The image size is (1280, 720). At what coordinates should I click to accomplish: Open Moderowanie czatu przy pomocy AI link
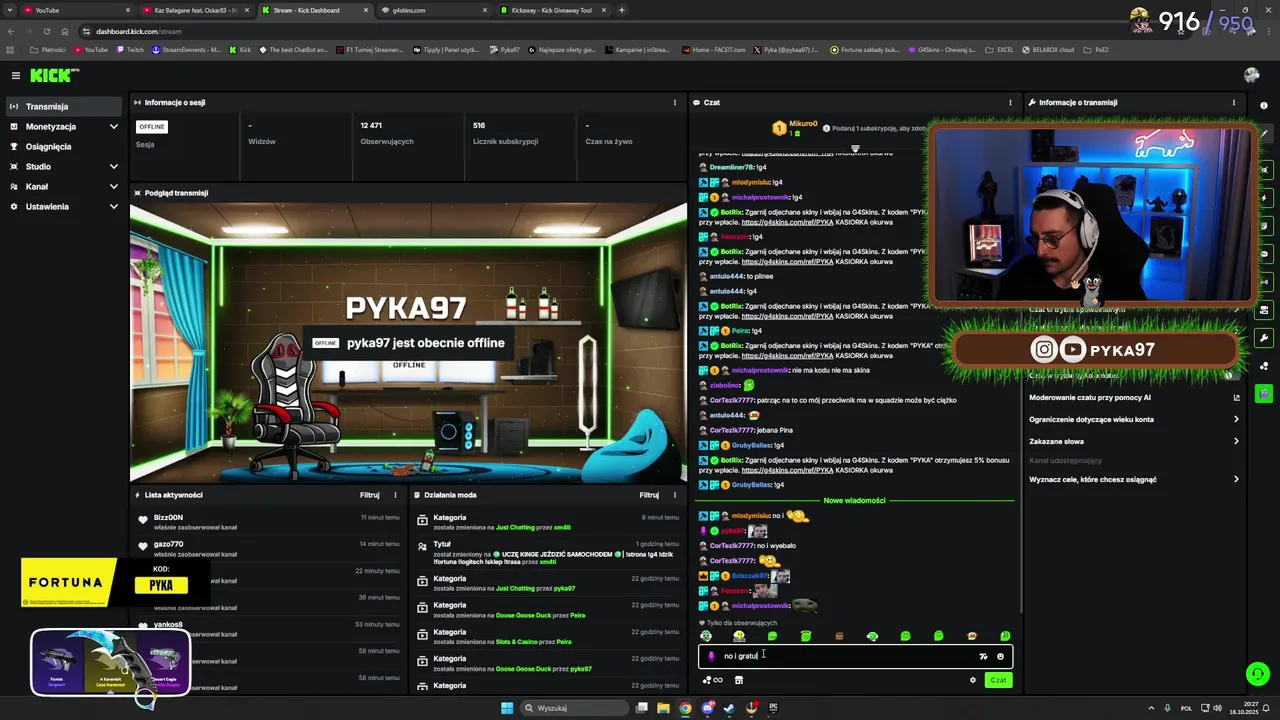pos(1134,397)
